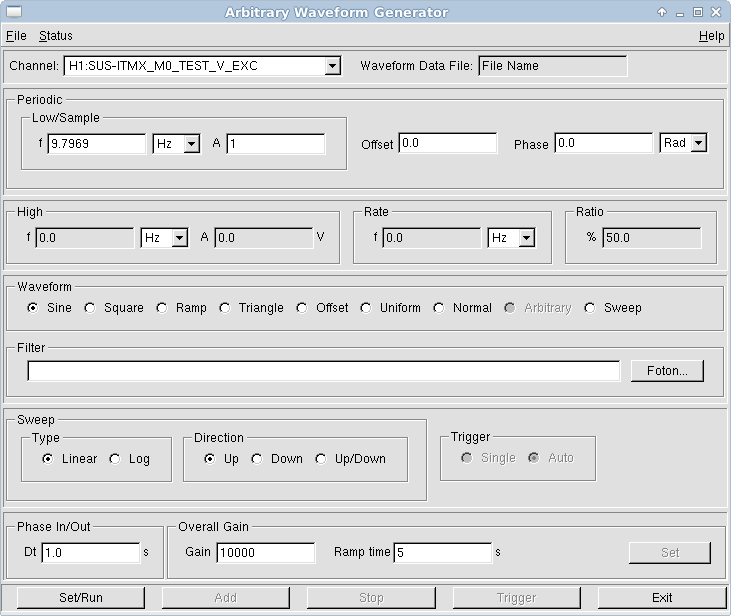Click the Phase input field
The image size is (731, 616).
[604, 143]
